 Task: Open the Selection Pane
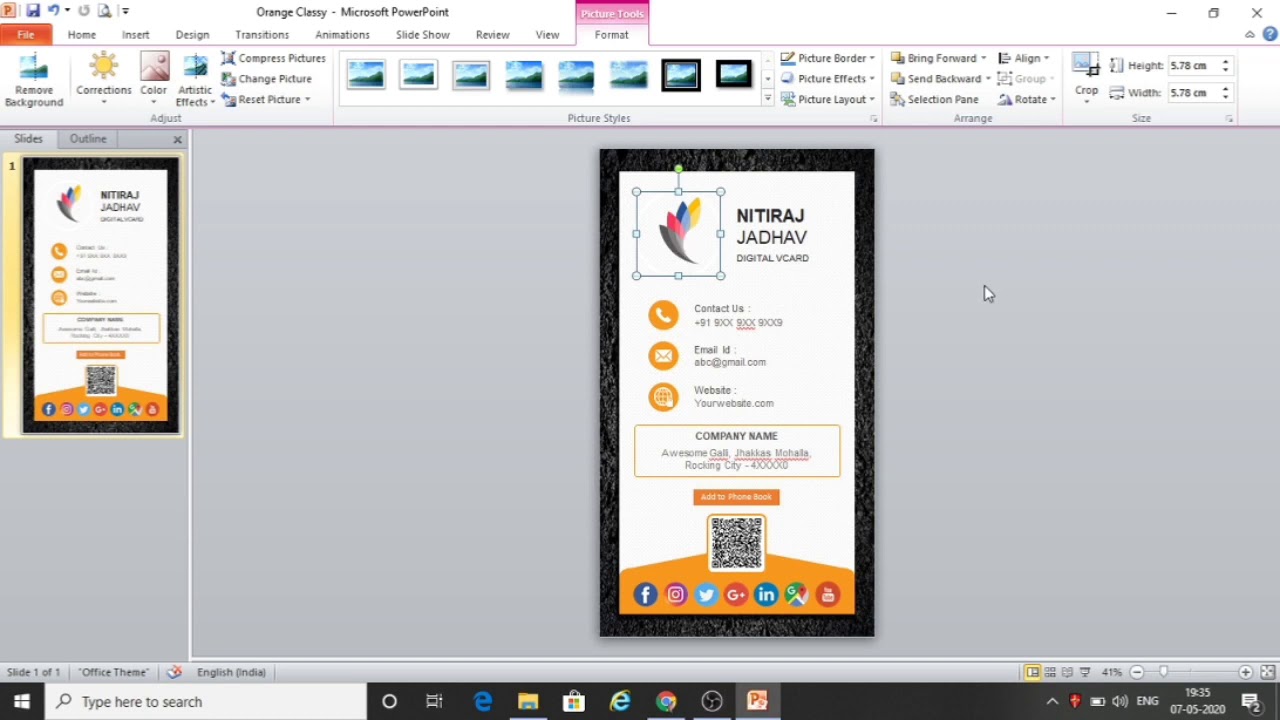click(x=934, y=100)
